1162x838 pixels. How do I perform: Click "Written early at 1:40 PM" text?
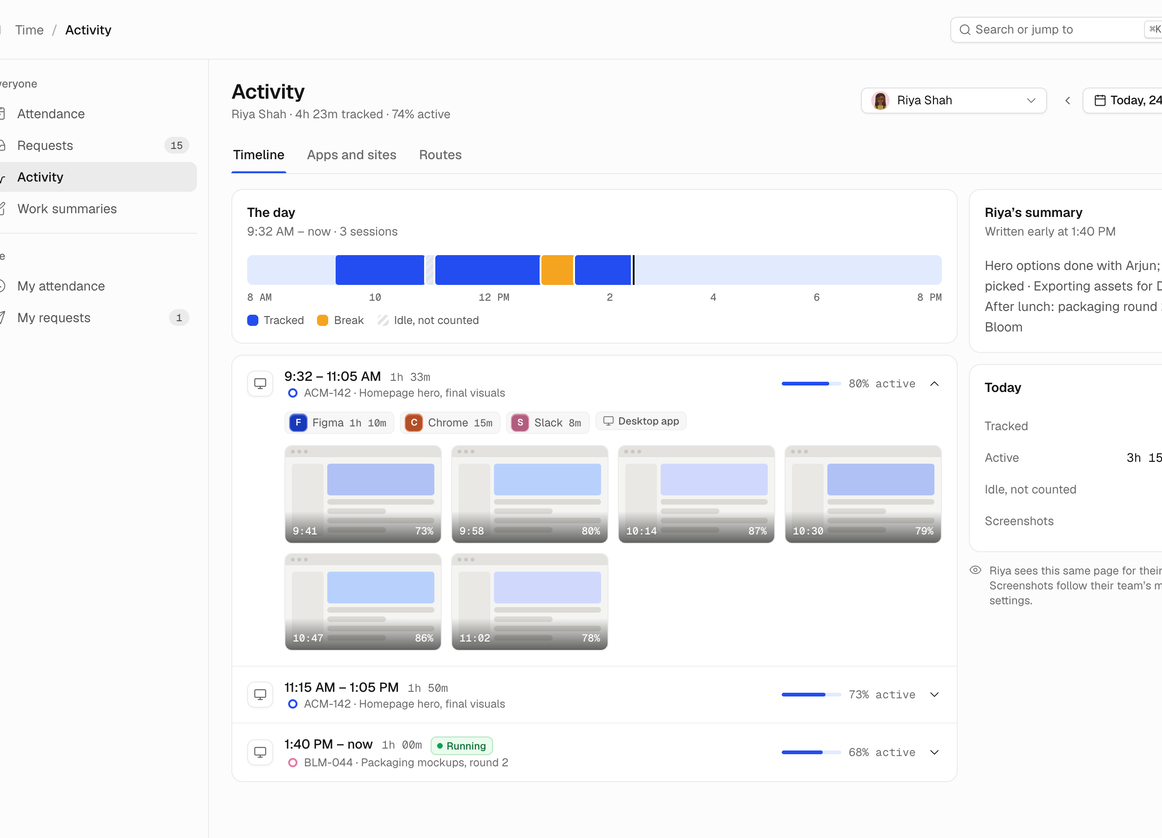[1050, 232]
